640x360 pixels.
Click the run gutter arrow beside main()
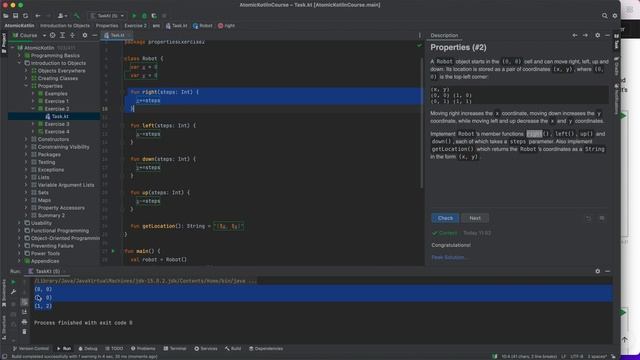[x=113, y=251]
